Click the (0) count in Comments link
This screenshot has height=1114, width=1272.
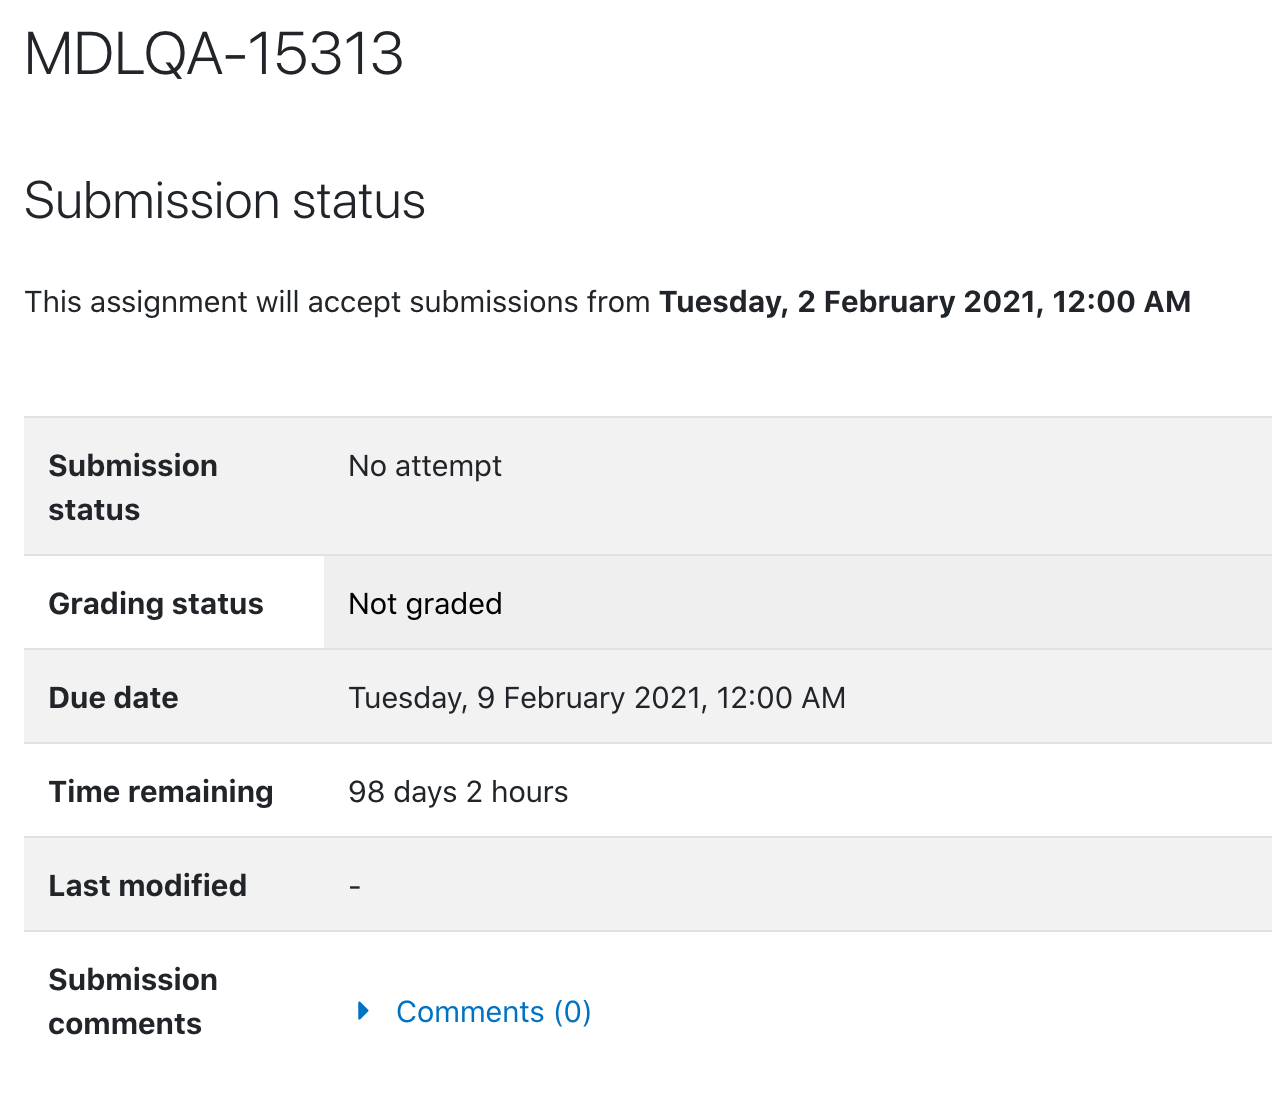(x=573, y=1012)
